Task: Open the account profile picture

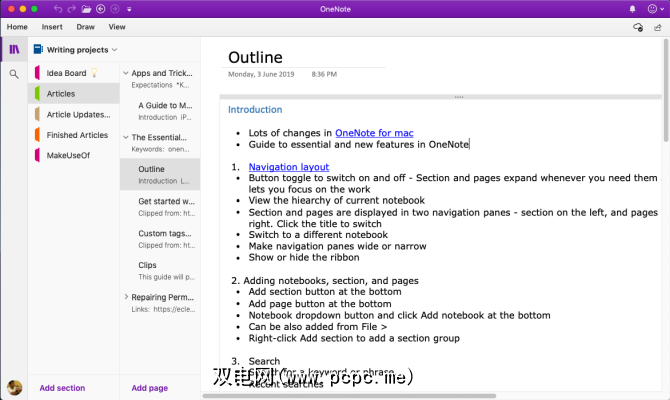Action: (14, 387)
